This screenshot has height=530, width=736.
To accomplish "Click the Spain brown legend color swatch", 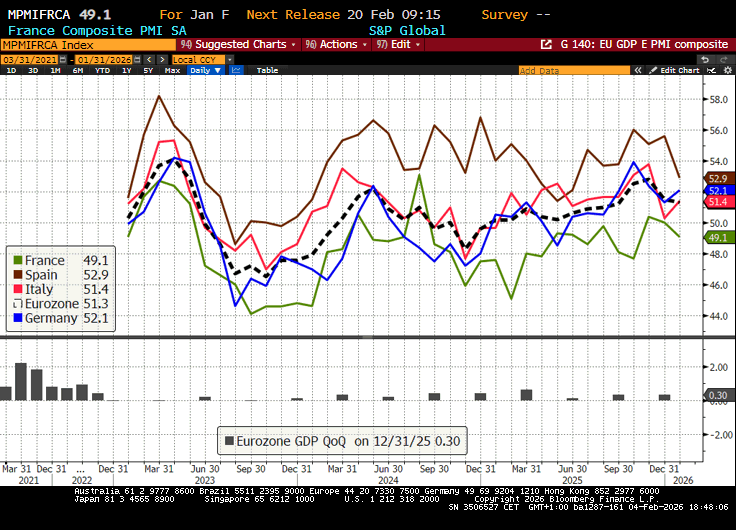I will pos(15,275).
